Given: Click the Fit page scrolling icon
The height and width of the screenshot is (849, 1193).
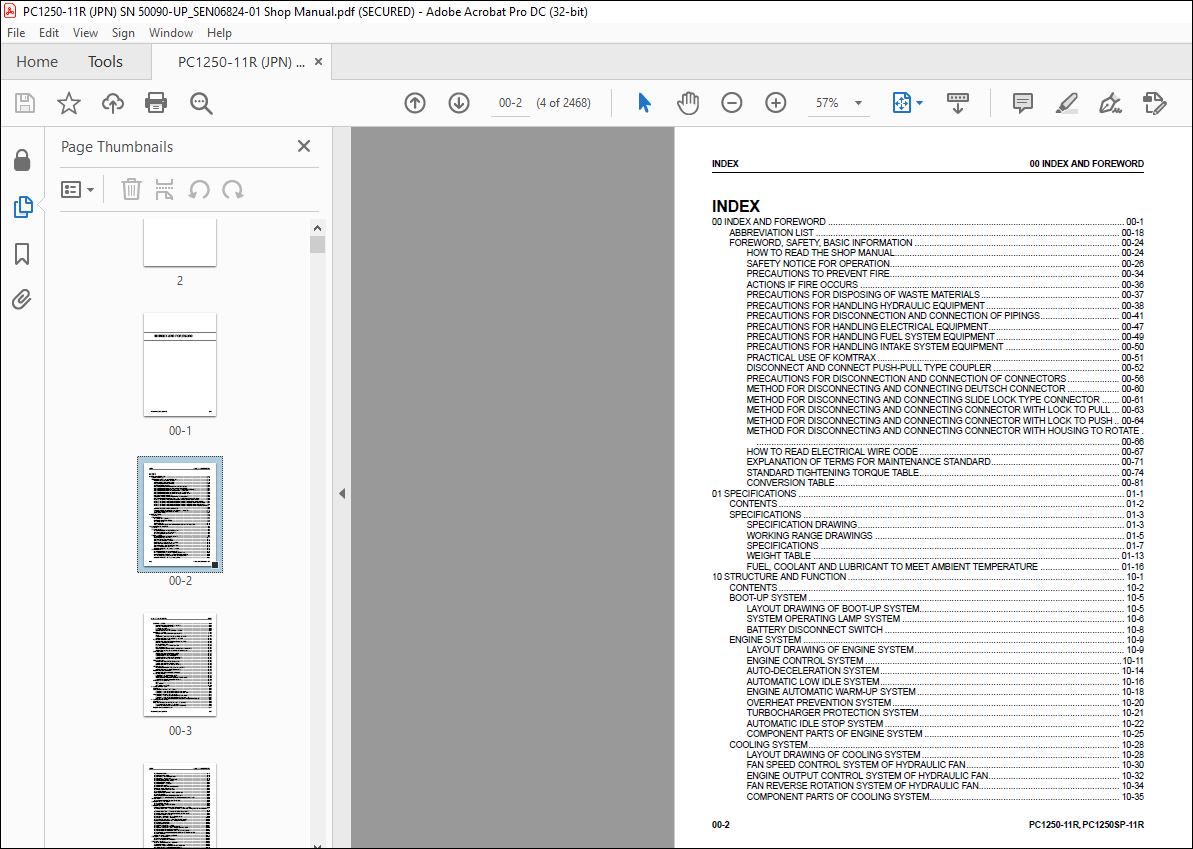Looking at the screenshot, I should pos(902,103).
